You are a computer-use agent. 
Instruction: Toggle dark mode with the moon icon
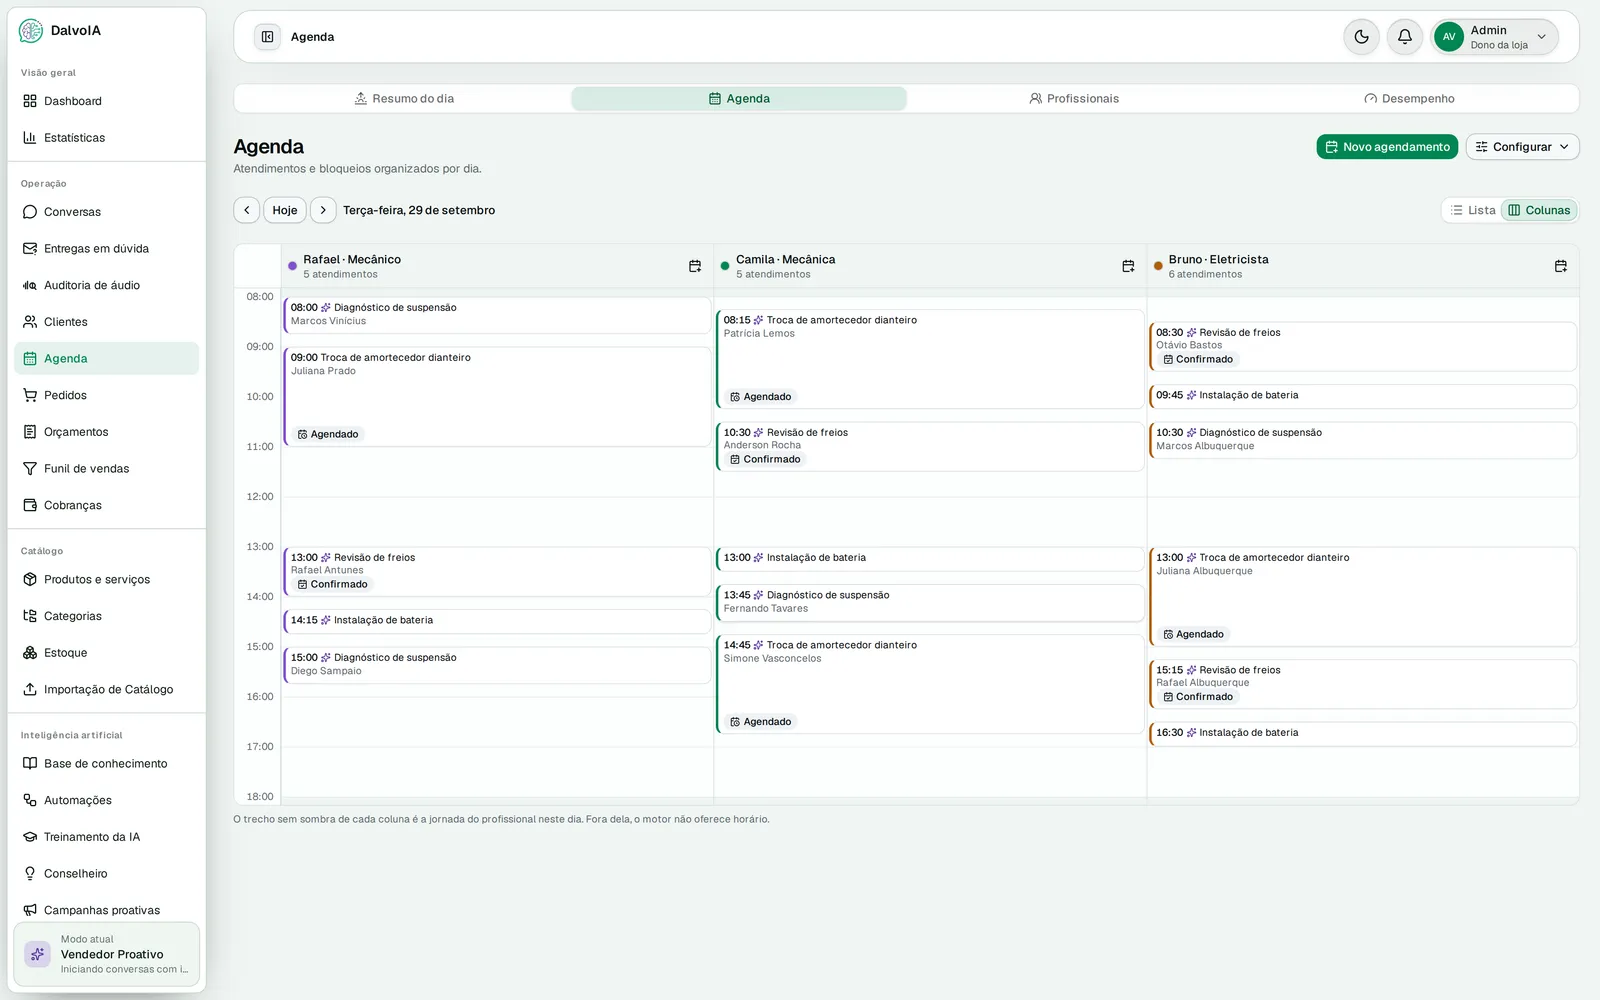(x=1361, y=37)
